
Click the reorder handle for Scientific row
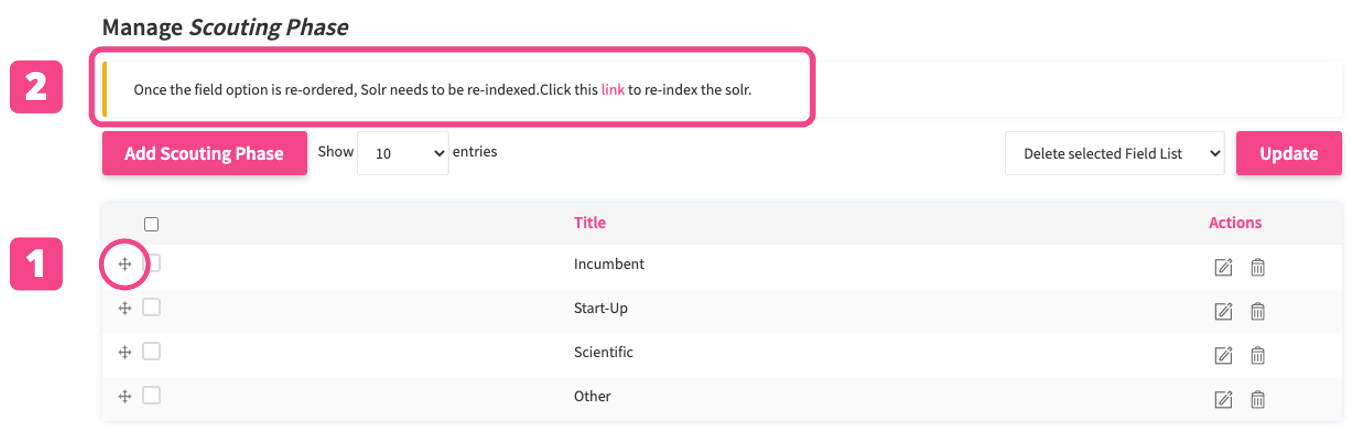(125, 352)
